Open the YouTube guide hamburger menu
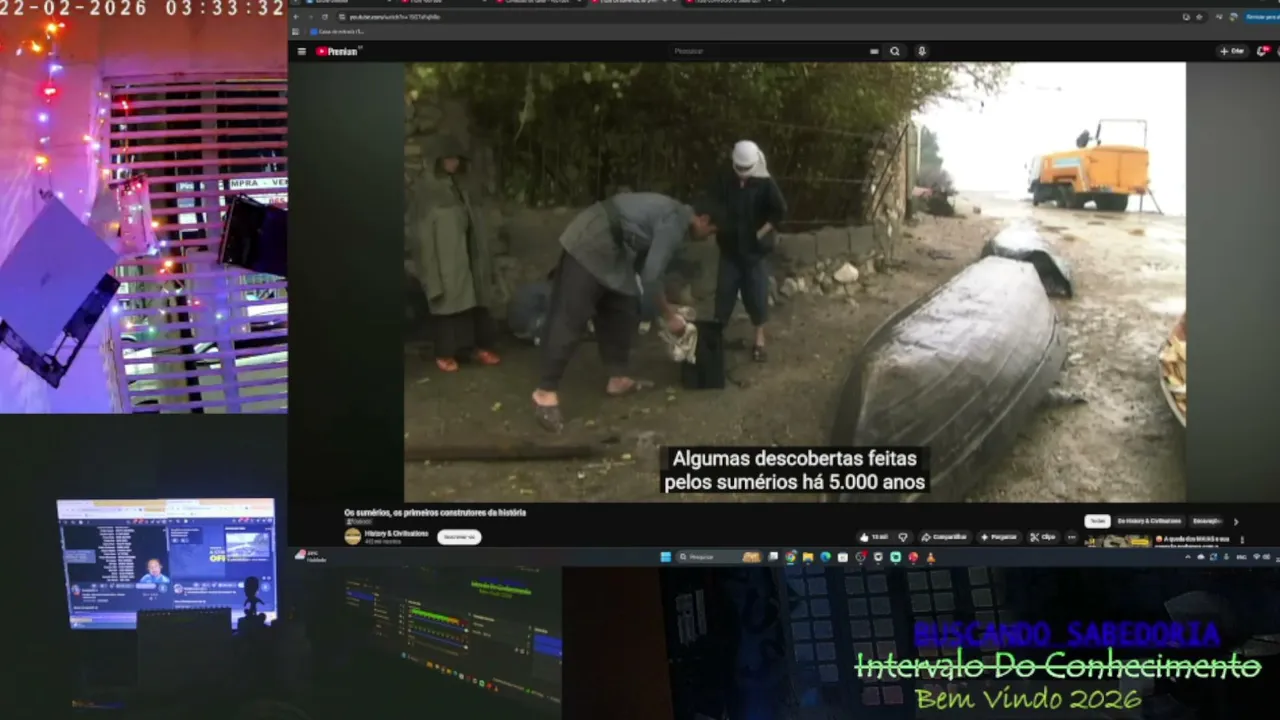This screenshot has width=1280, height=720. coord(301,51)
